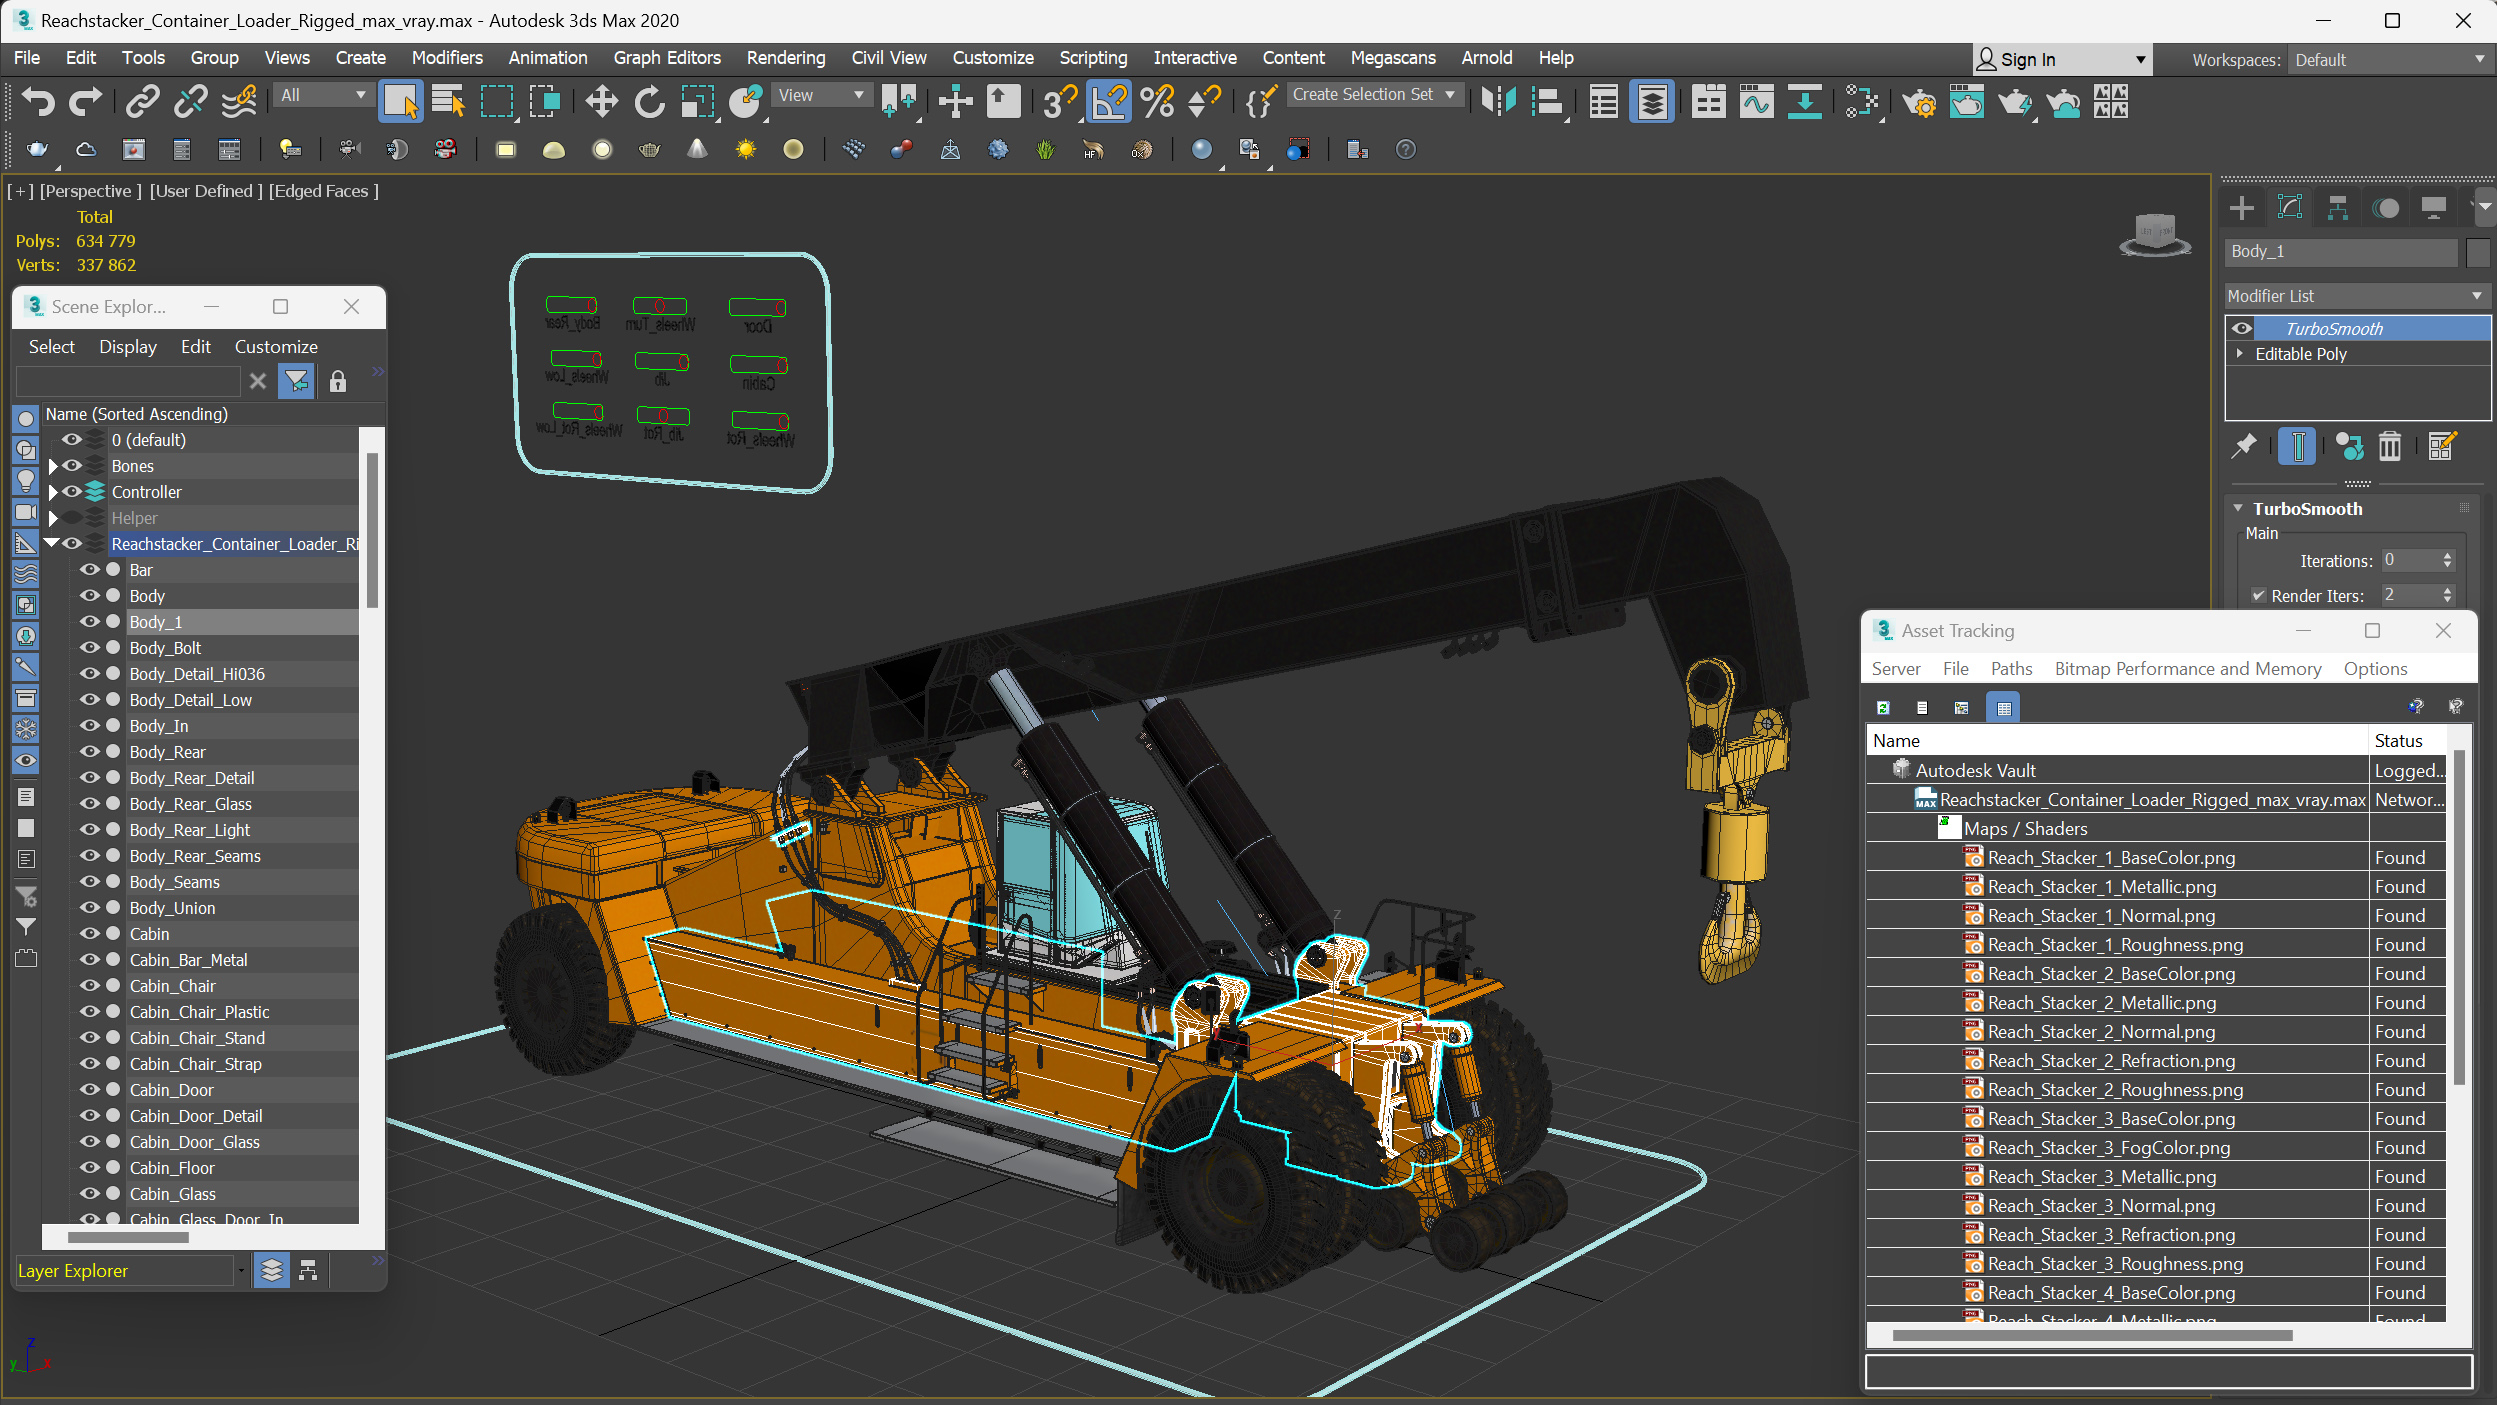Choose the Select and Move tool

tap(601, 101)
